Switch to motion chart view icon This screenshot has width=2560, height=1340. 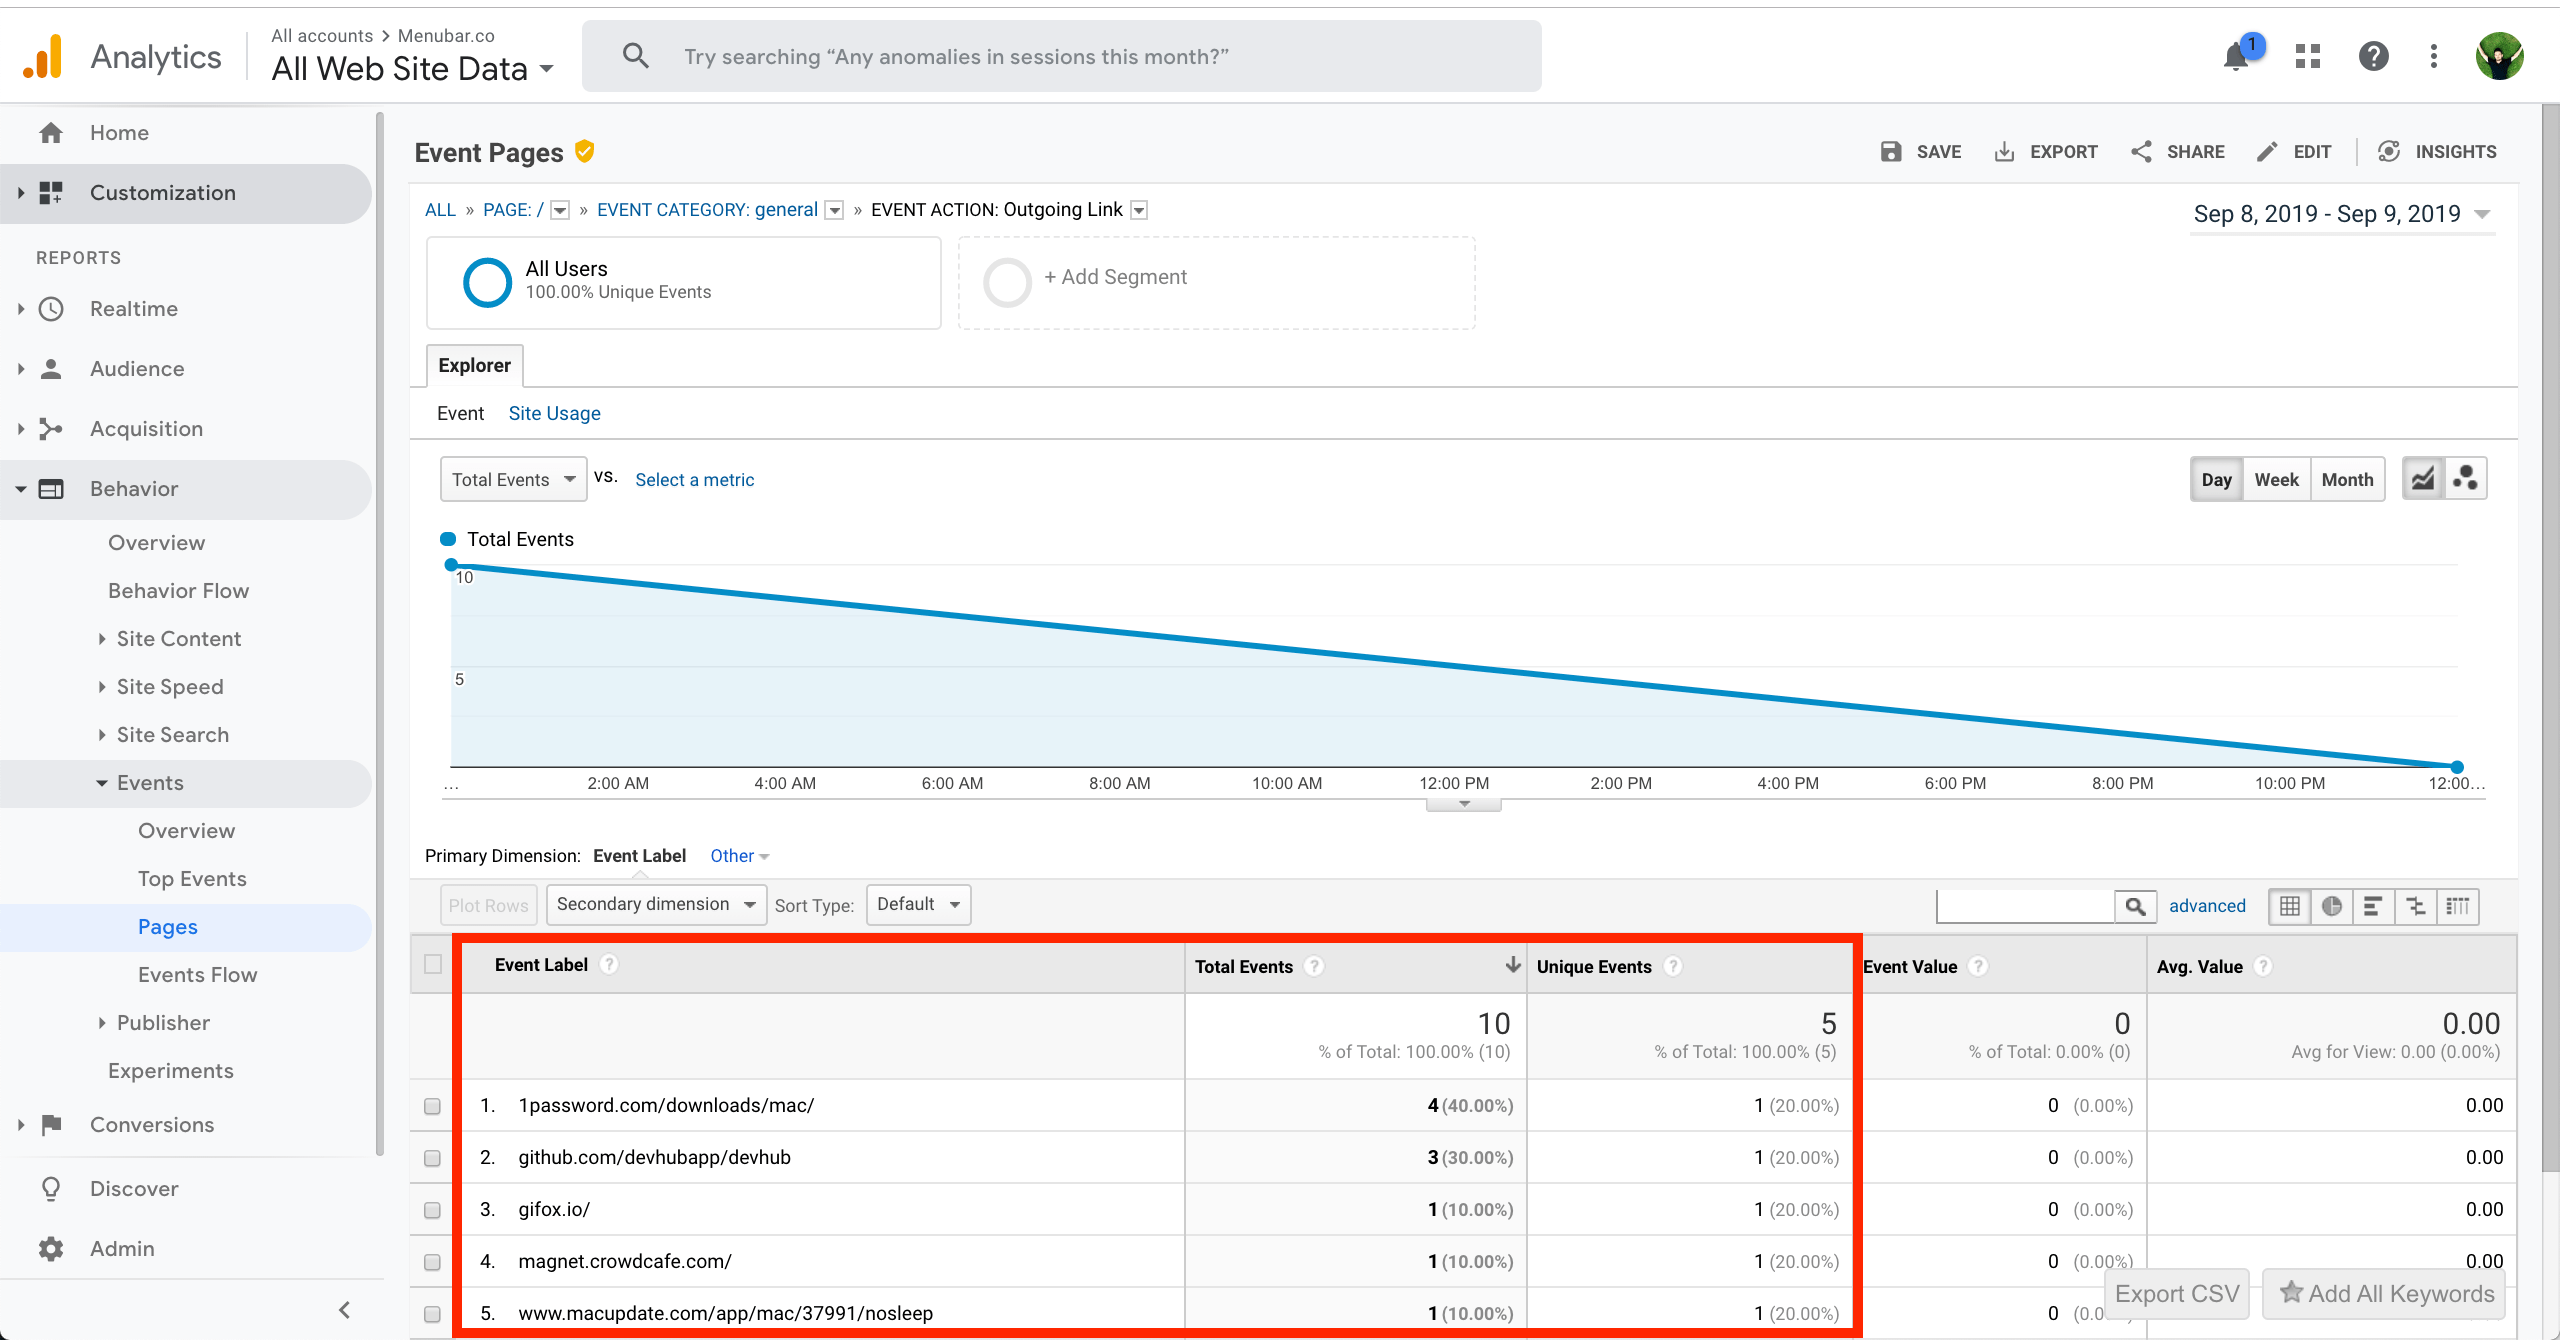click(x=2466, y=479)
